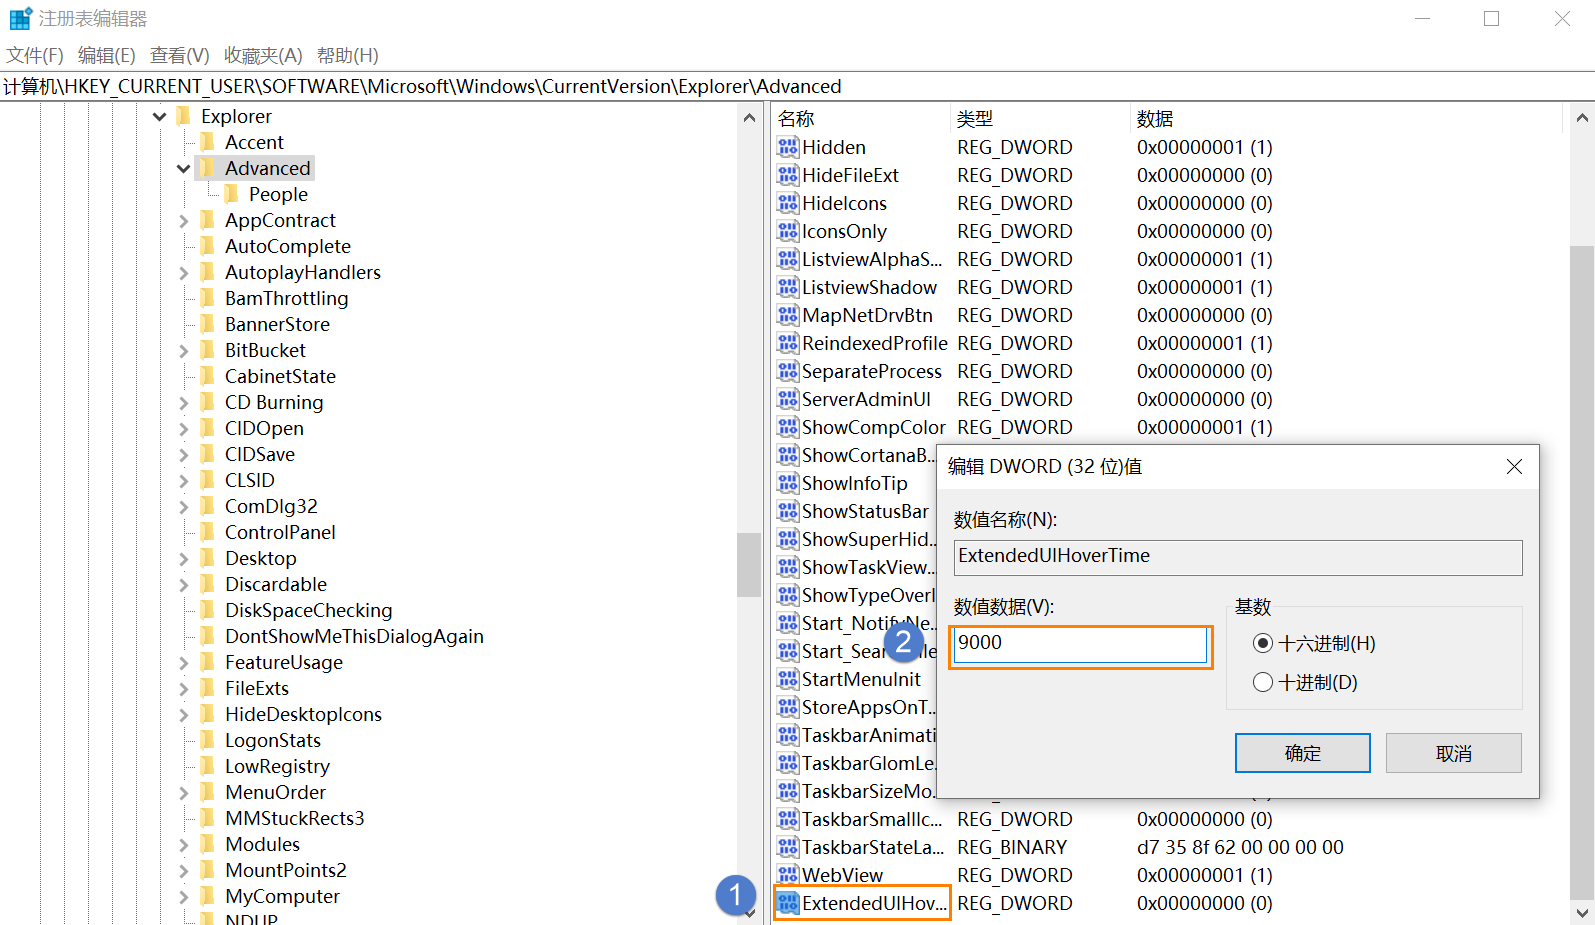Click the values pane scroll down arrow
1595x925 pixels.
[x=1582, y=912]
